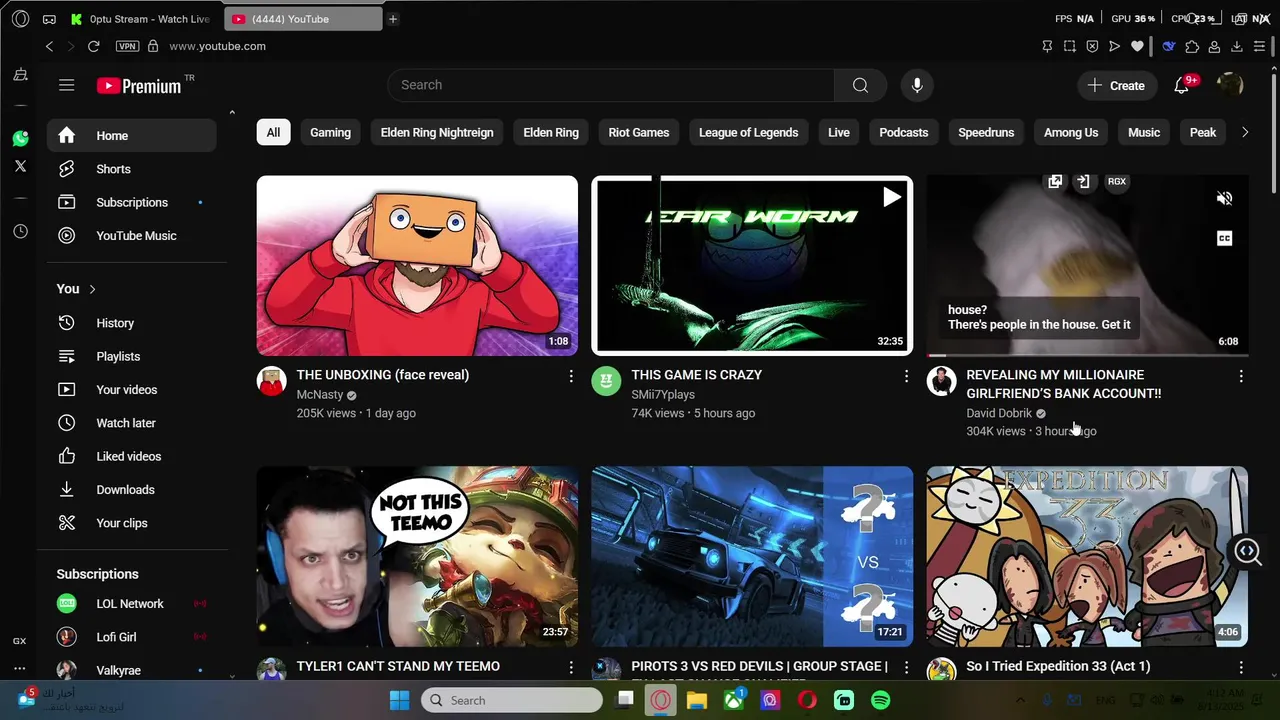Bookmark page with the heart icon

(x=1137, y=46)
